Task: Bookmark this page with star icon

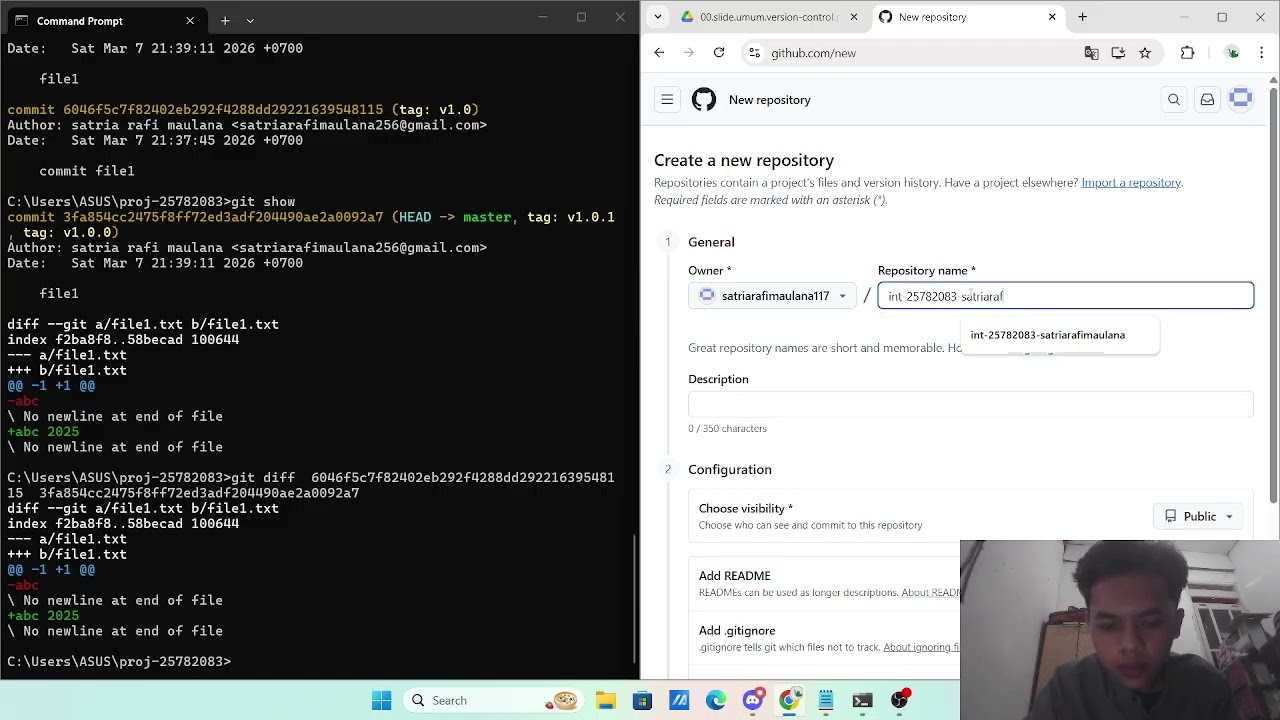Action: coord(1145,53)
